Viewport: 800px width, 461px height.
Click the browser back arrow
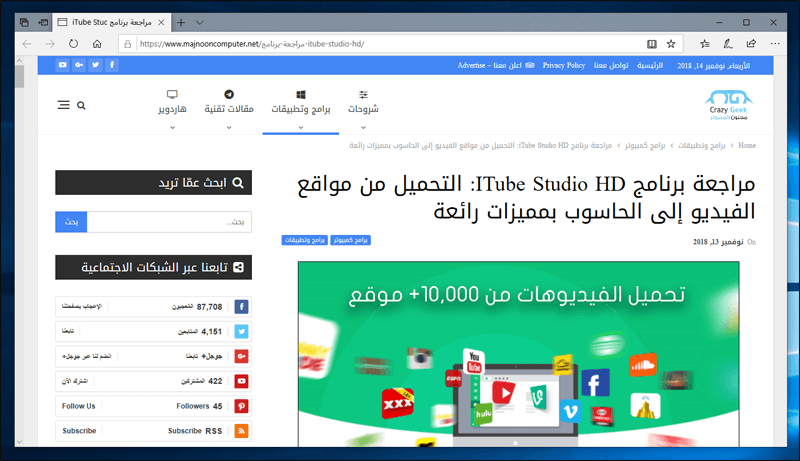(x=27, y=44)
